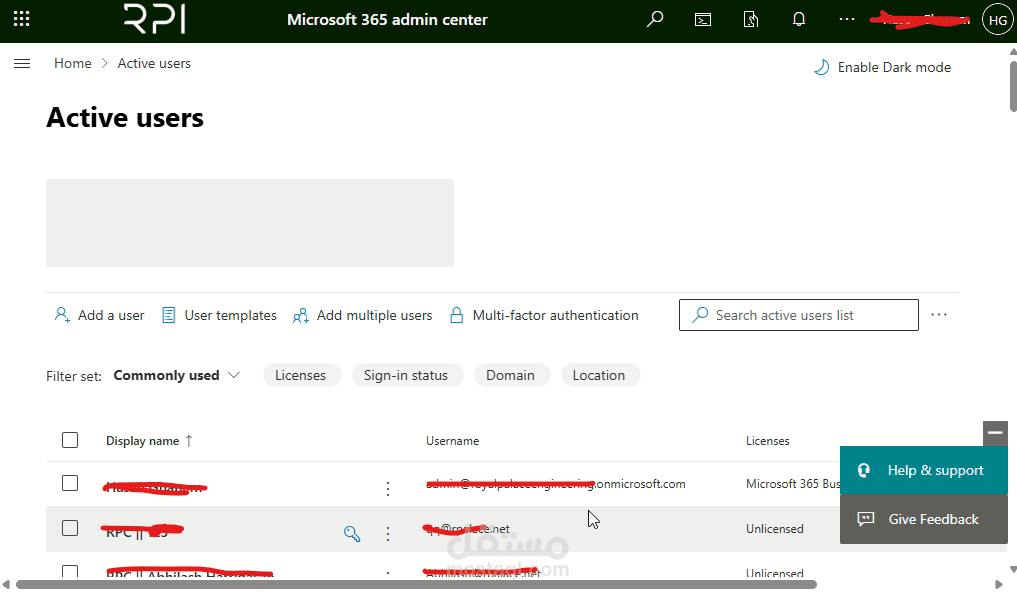Open Cloud Shell terminal icon
Viewport: 1017px width, 592px height.
coord(702,19)
